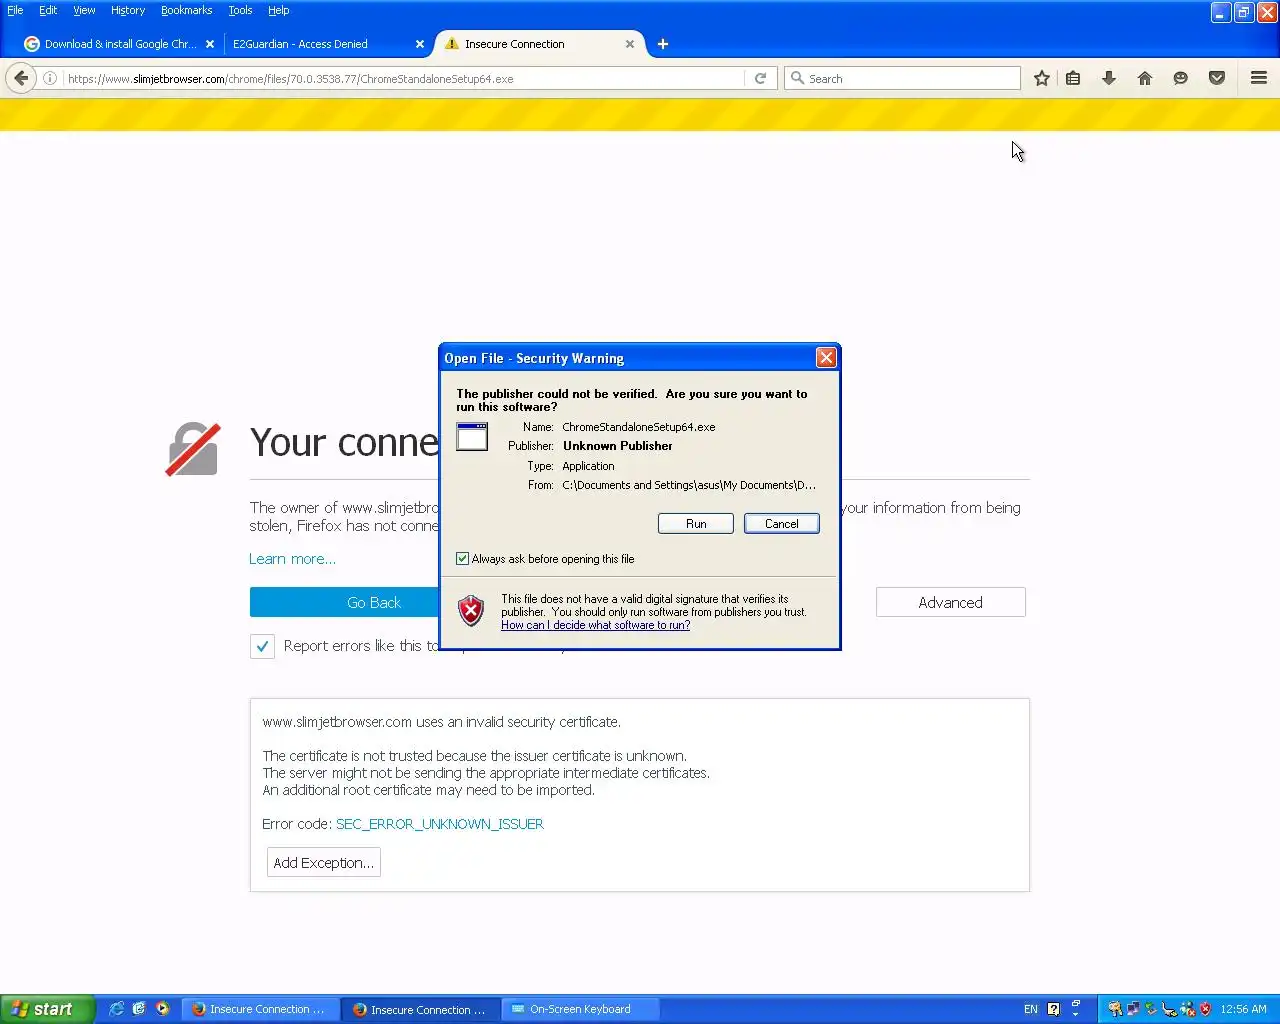
Task: Click the SEC_ERROR_UNKNOWN_ISSUER error code link
Action: (440, 824)
